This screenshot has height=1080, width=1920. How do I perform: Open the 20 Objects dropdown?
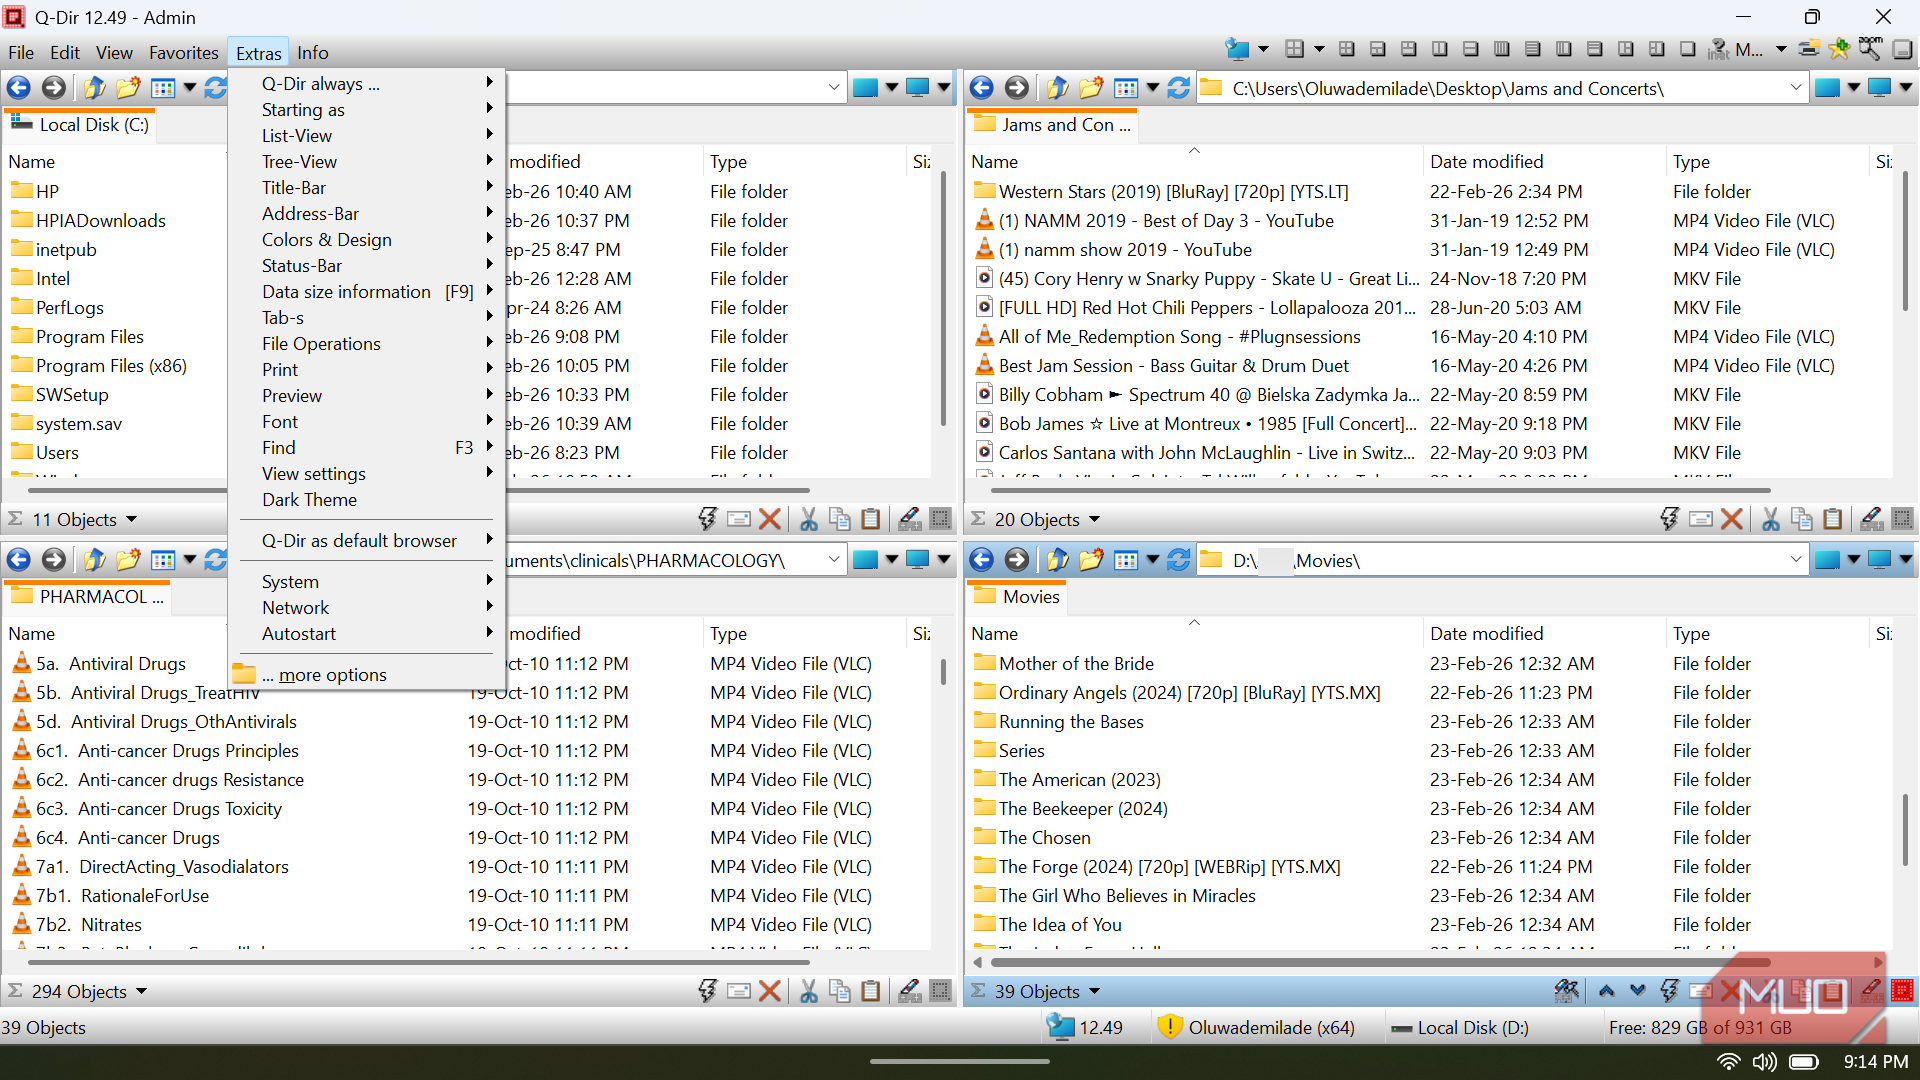[x=1094, y=519]
